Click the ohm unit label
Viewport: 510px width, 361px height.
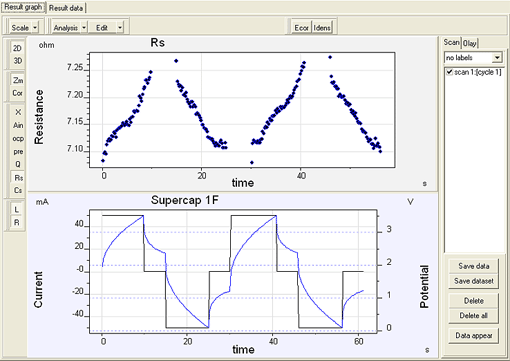46,45
